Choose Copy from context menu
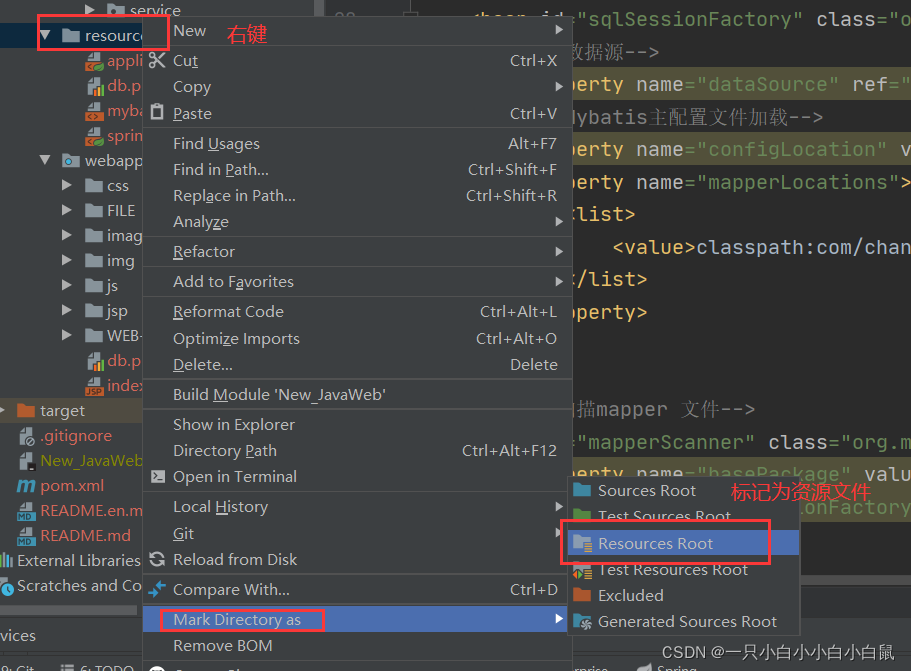The width and height of the screenshot is (911, 671). point(357,87)
